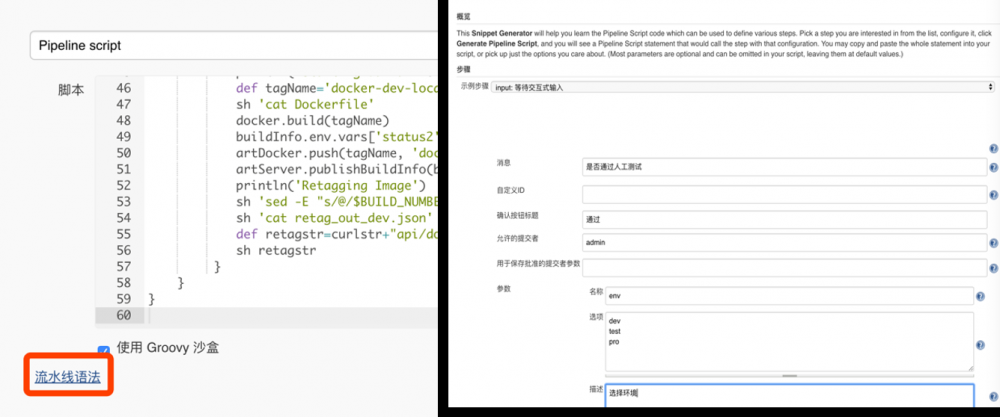Click the empty editor line 60

coord(292,315)
